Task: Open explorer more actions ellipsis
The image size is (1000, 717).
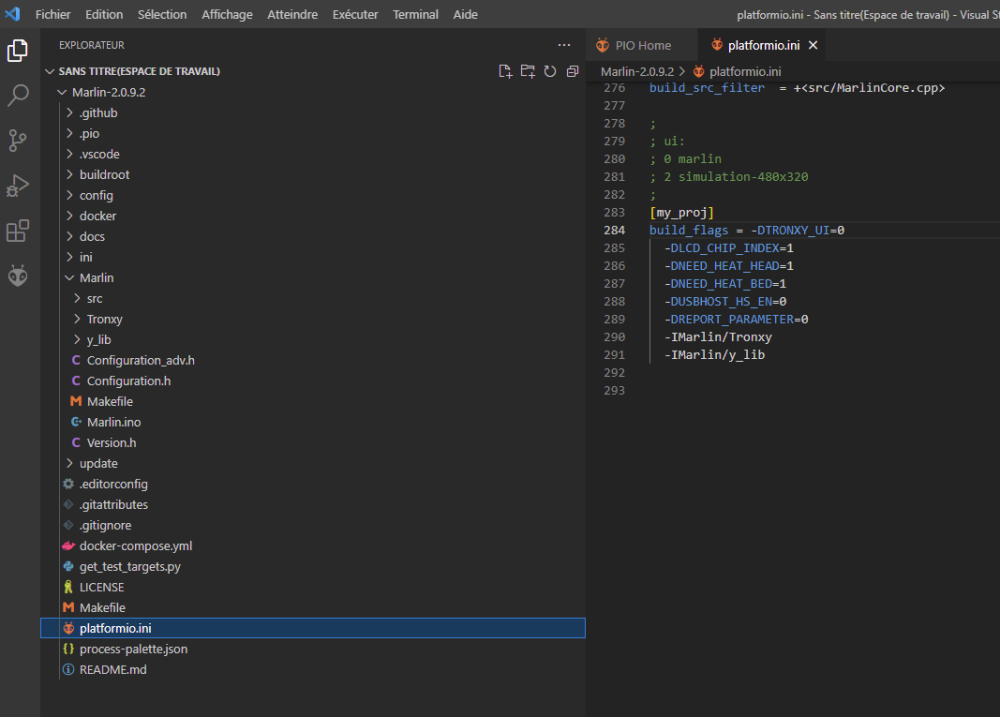Action: [564, 45]
